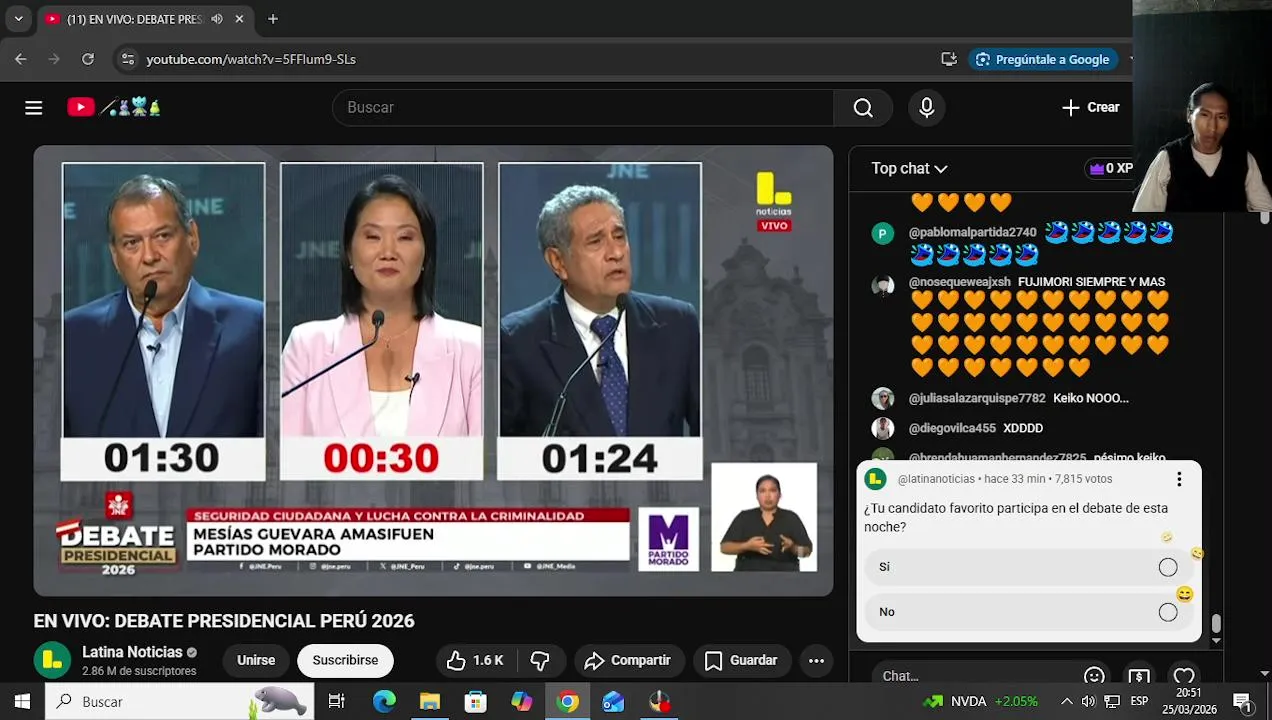Open File Explorer from taskbar
The height and width of the screenshot is (720, 1272).
point(430,701)
